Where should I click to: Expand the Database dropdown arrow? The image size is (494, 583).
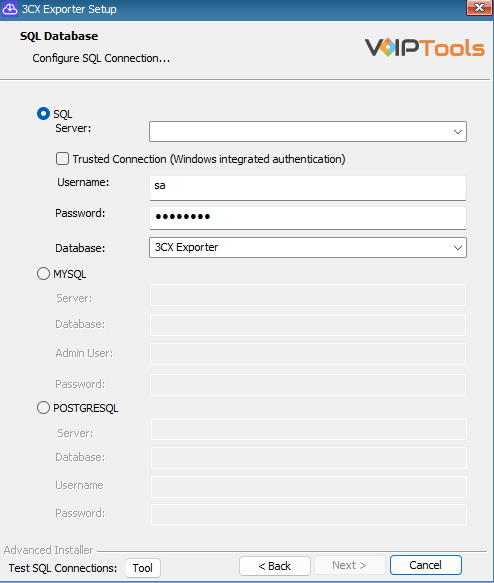458,248
